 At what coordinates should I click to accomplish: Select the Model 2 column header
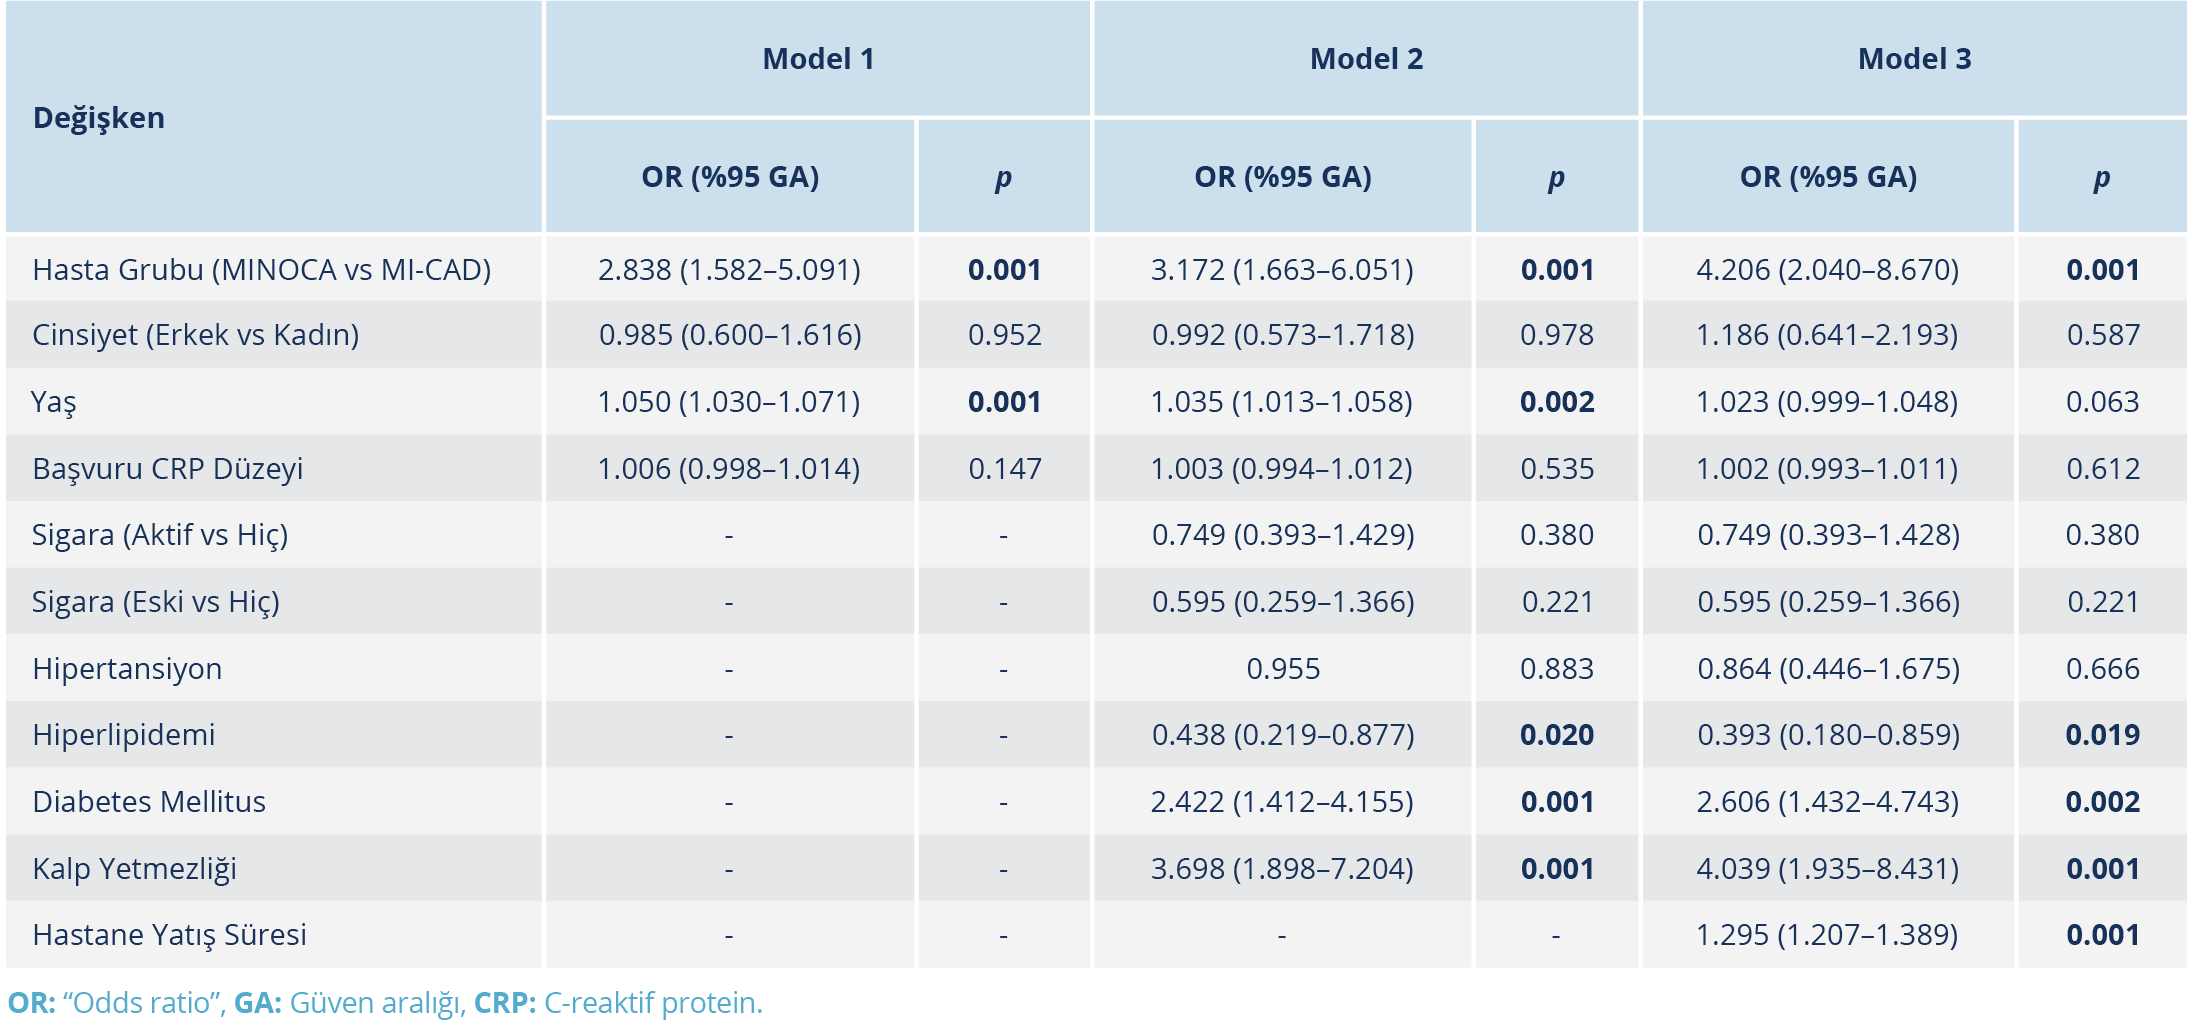click(1366, 59)
